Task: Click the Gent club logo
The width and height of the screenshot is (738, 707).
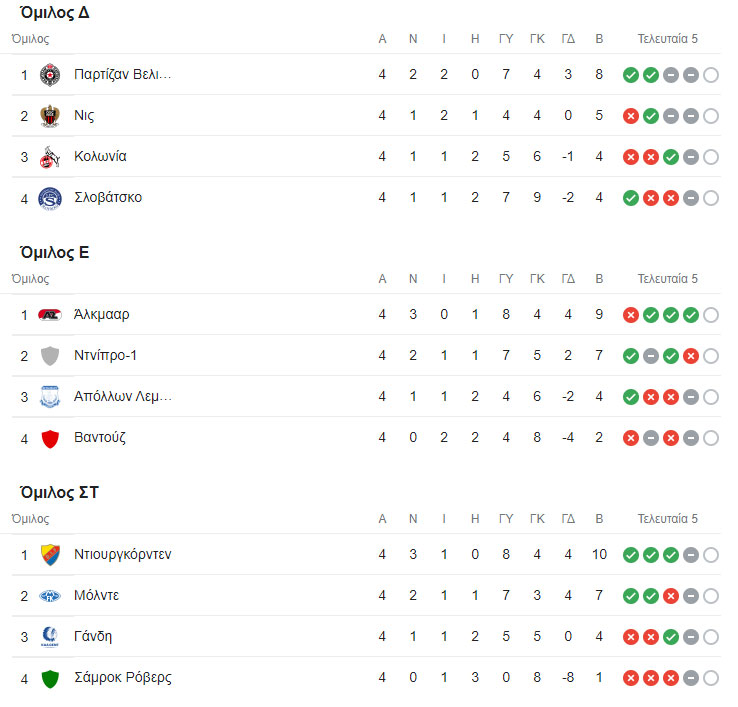Action: tap(49, 637)
